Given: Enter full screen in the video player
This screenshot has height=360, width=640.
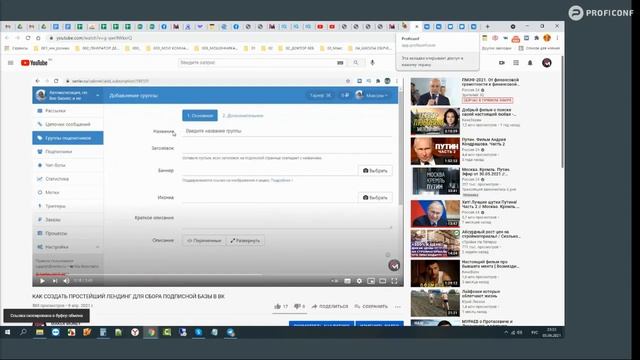Looking at the screenshot, I should pos(394,281).
